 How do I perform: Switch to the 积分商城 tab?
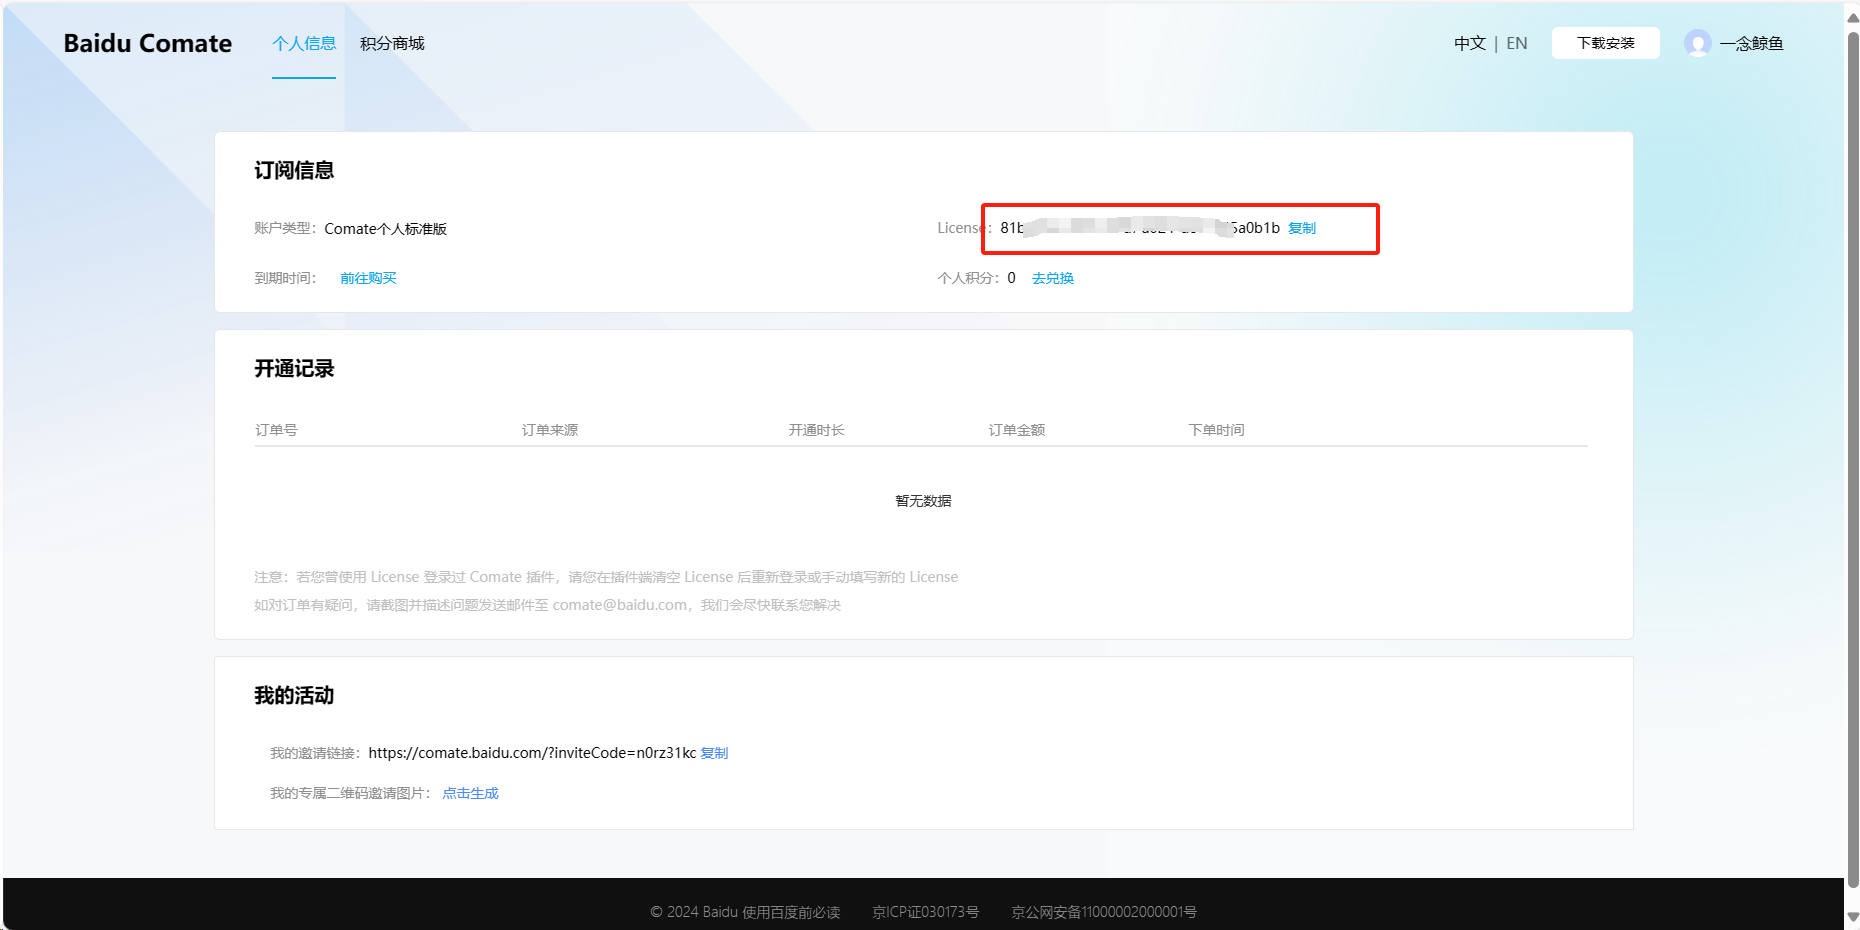[x=392, y=43]
